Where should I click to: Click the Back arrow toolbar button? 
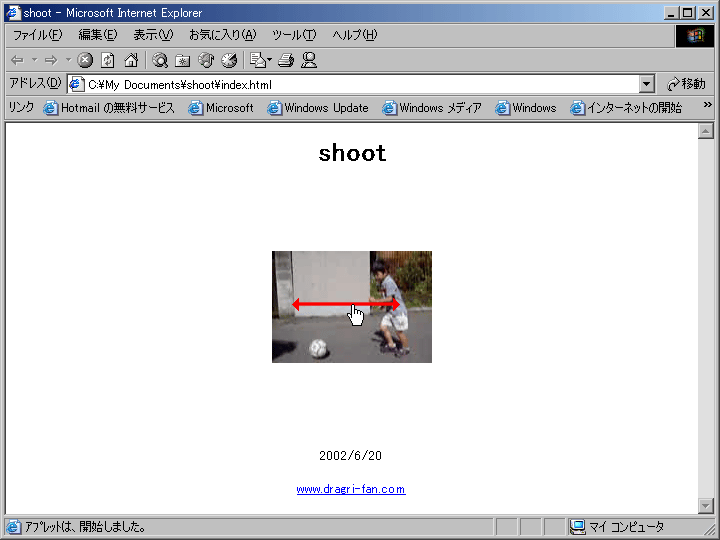pos(18,60)
